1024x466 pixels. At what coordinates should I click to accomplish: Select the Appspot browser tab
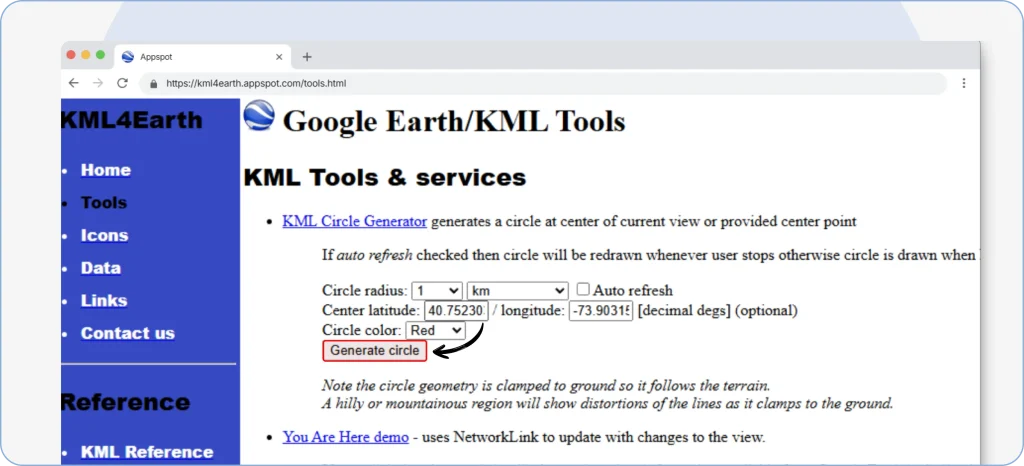tap(202, 57)
